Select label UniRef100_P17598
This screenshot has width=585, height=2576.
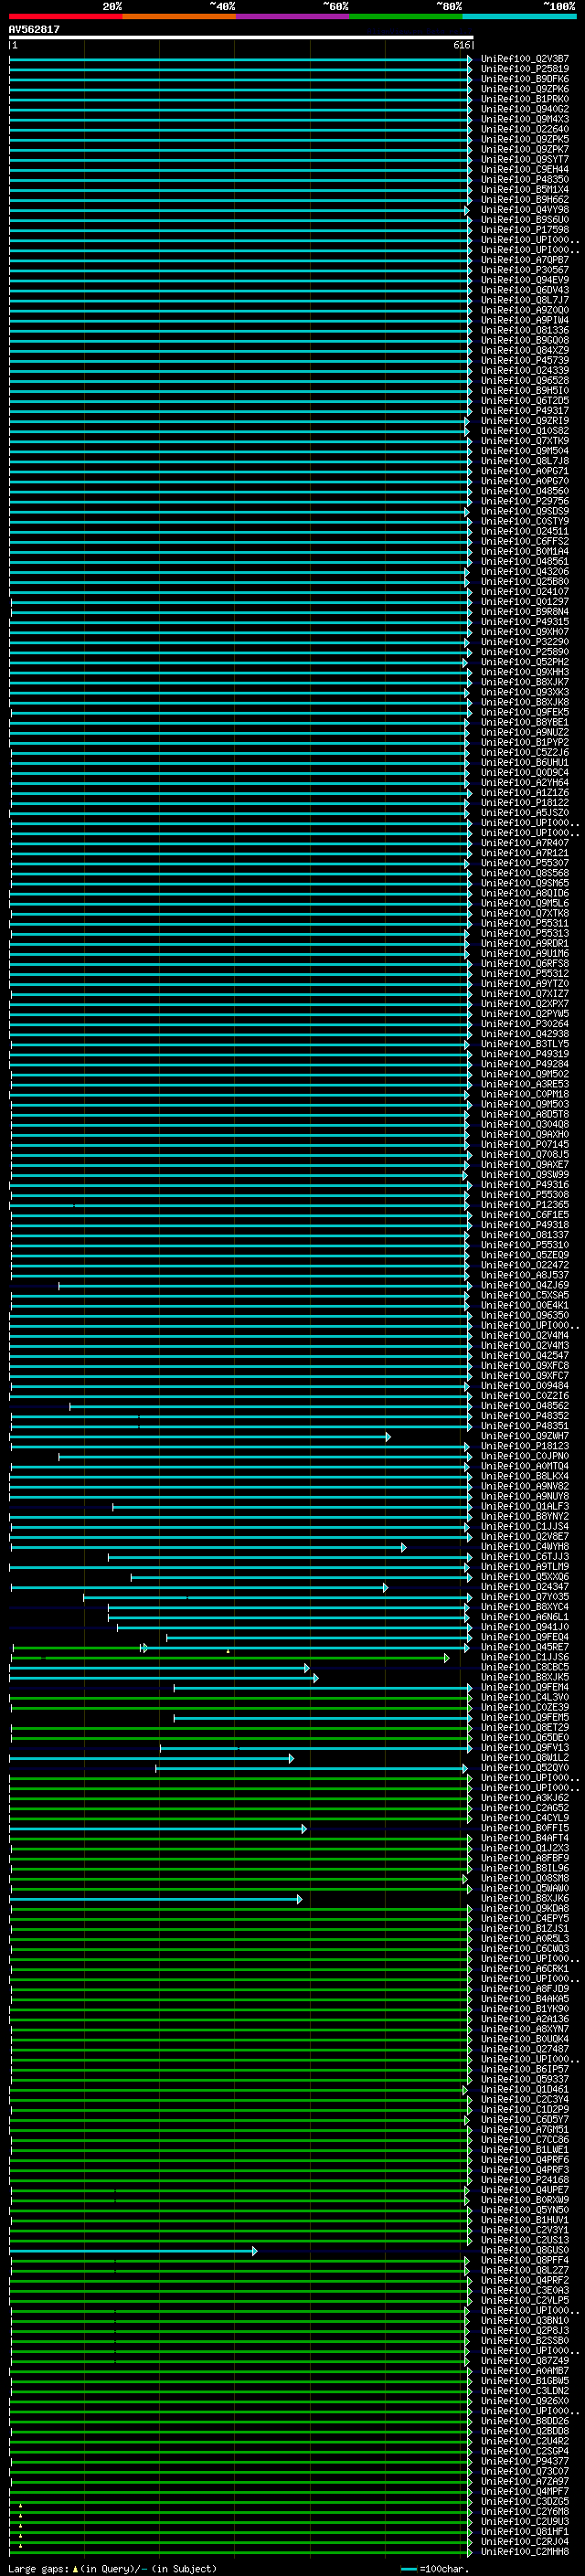[x=525, y=230]
